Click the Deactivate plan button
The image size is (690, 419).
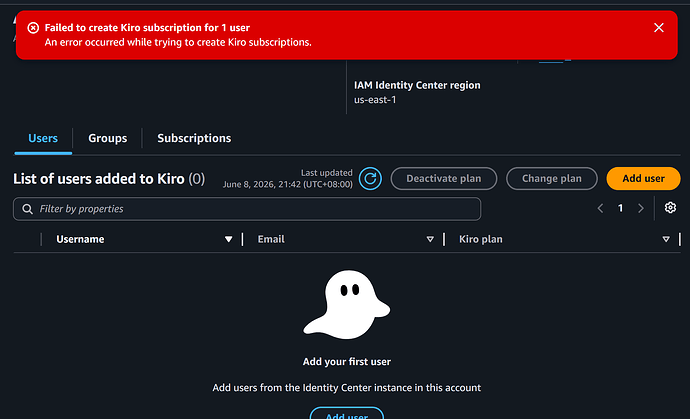[x=444, y=179]
